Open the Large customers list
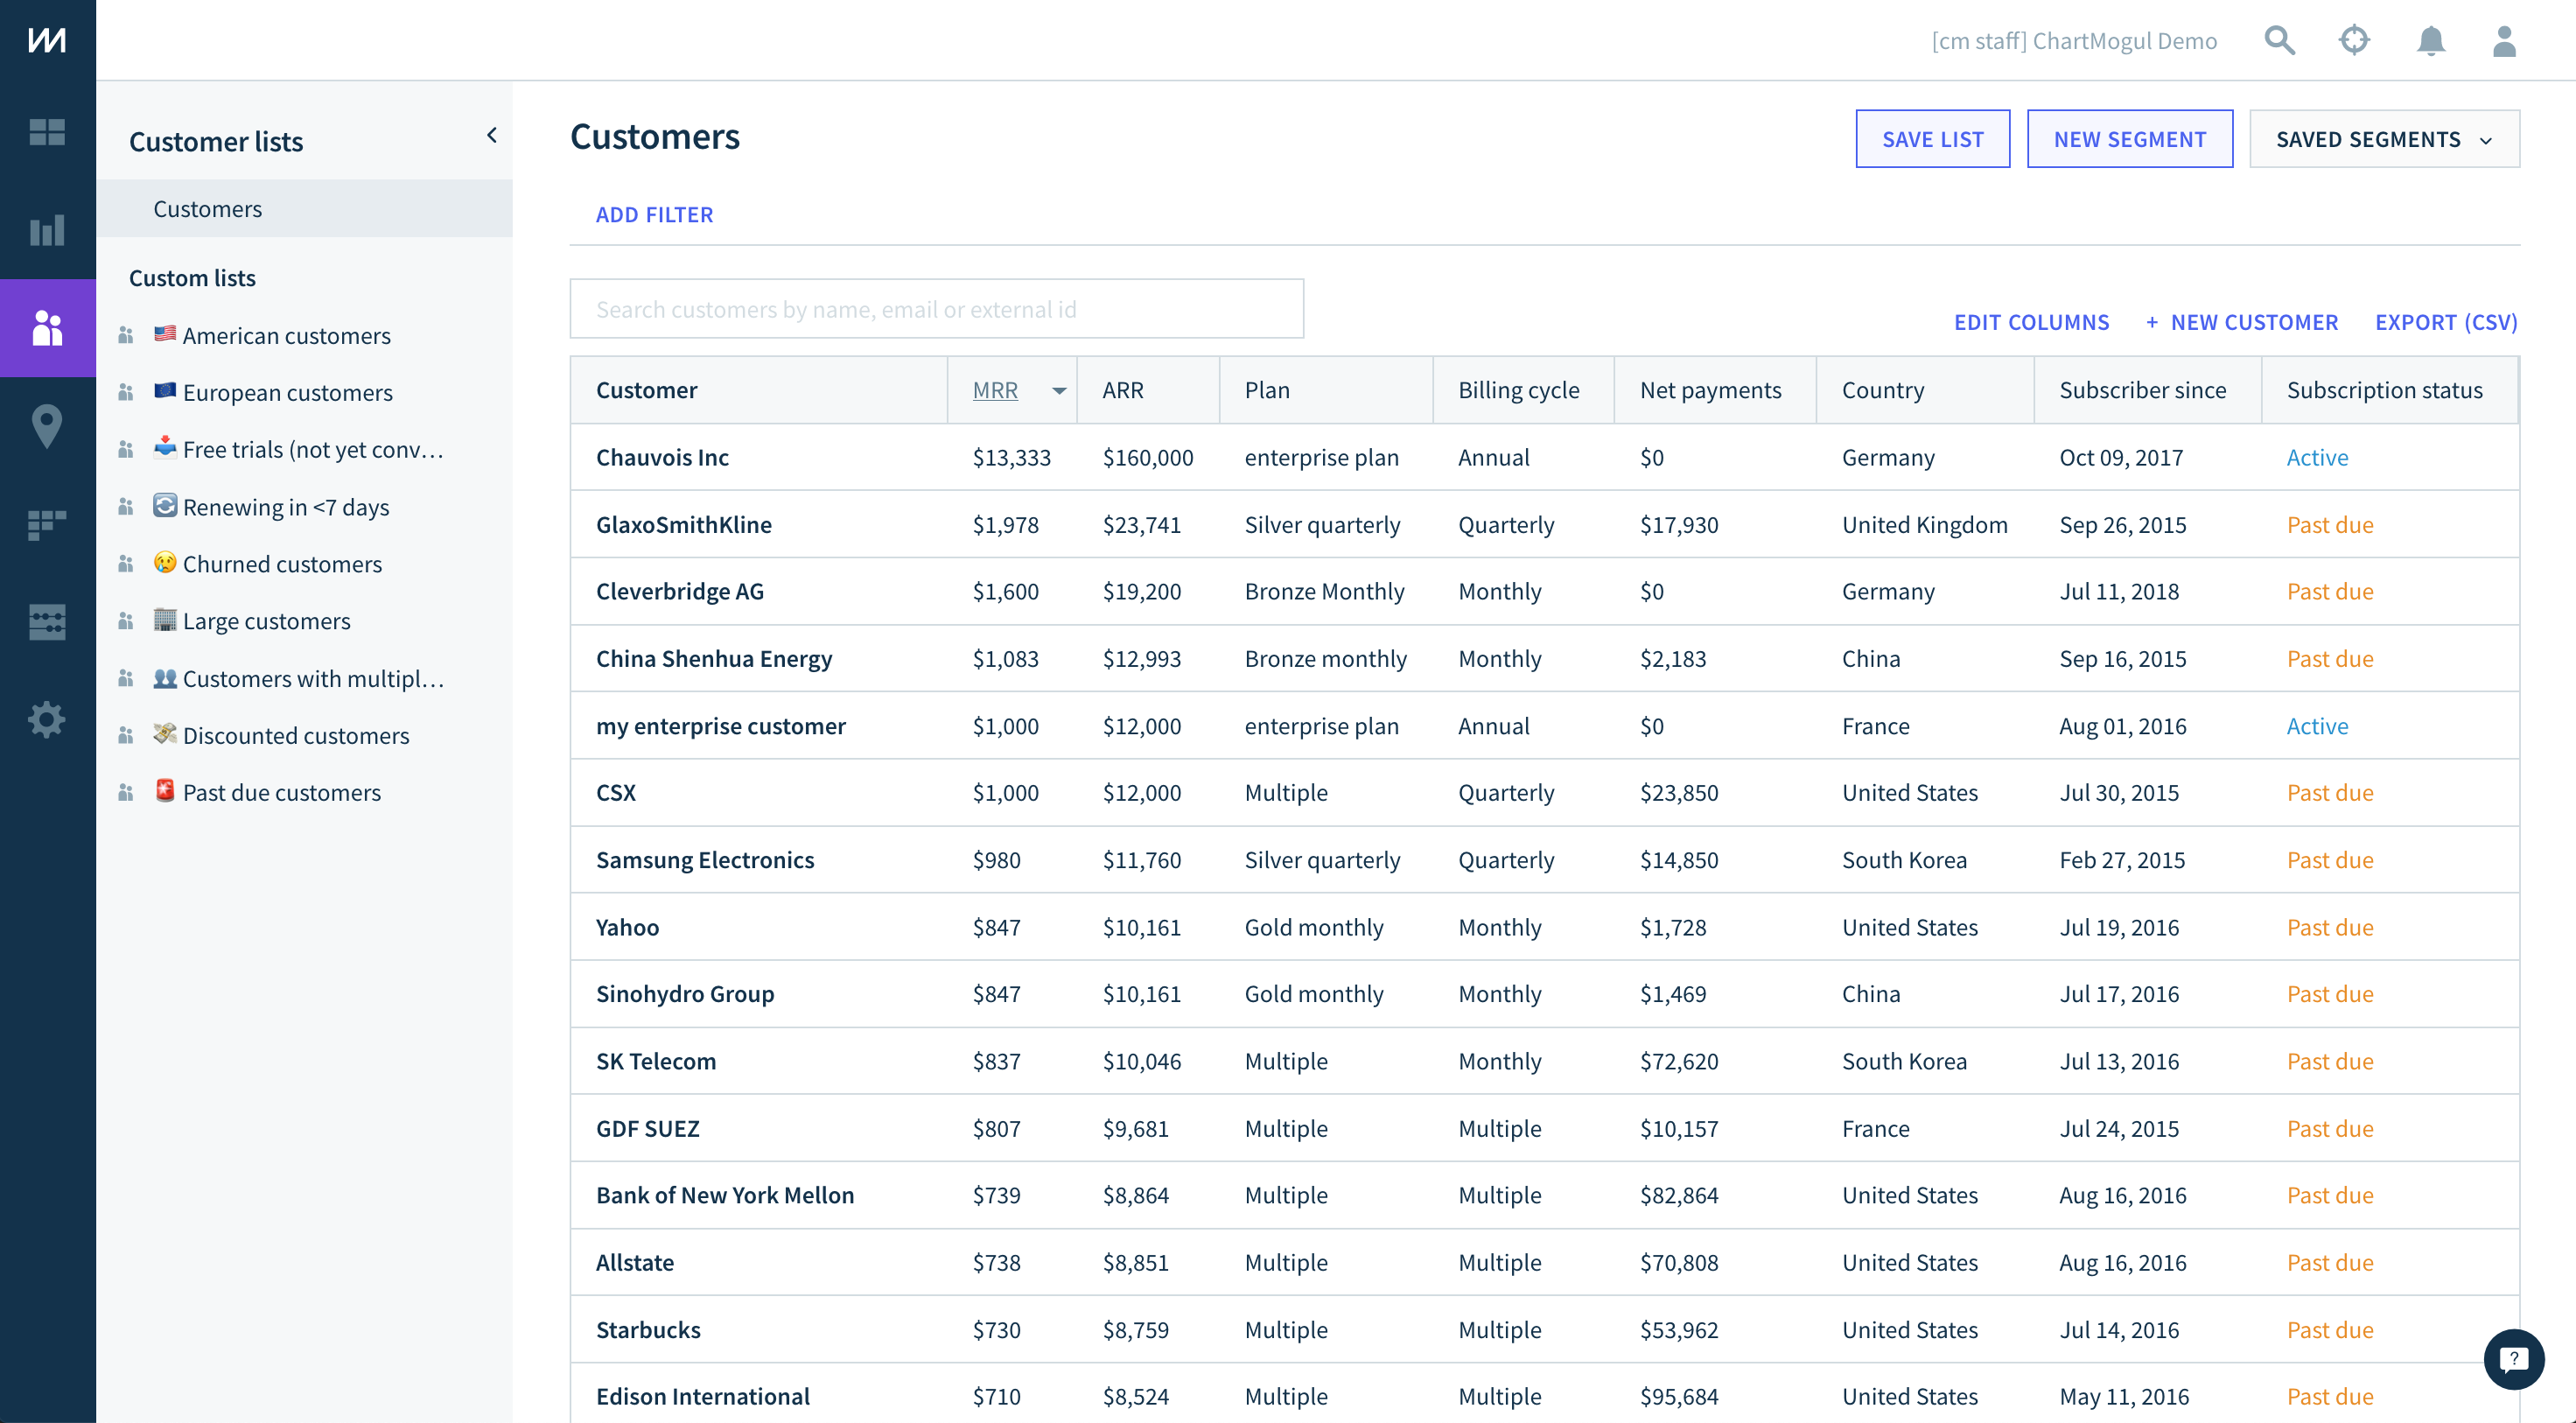Screen dimensions: 2576x1423 (266, 621)
